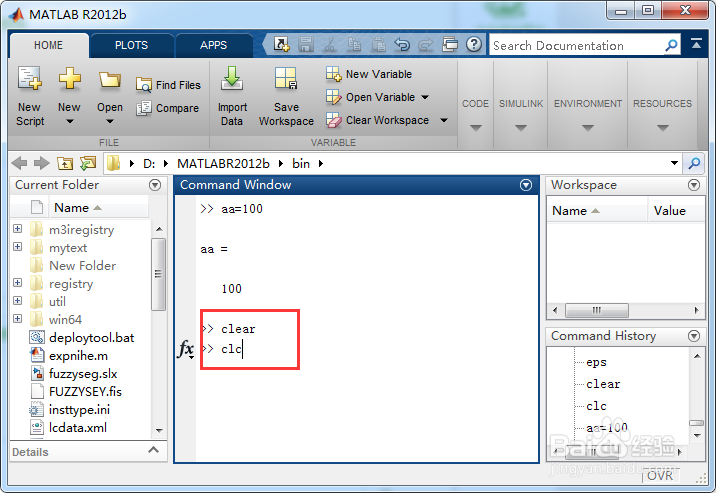The height and width of the screenshot is (493, 716).
Task: Click quick access save icon
Action: click(x=305, y=45)
